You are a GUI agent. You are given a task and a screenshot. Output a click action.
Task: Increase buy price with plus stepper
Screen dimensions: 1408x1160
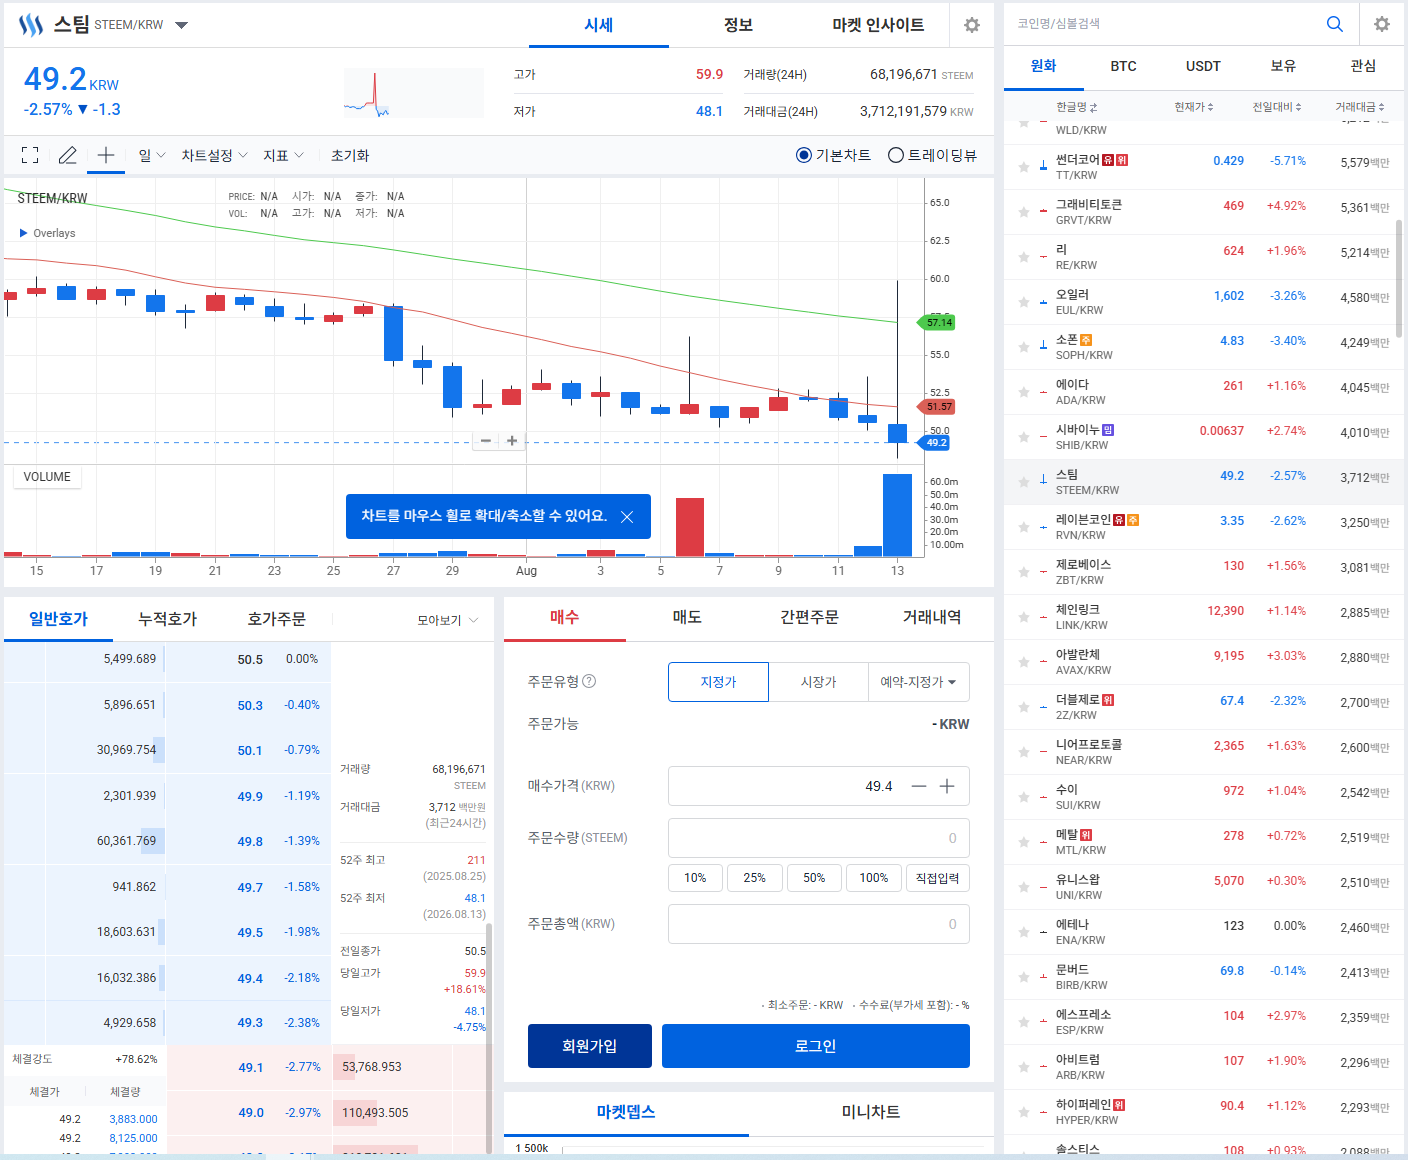947,786
